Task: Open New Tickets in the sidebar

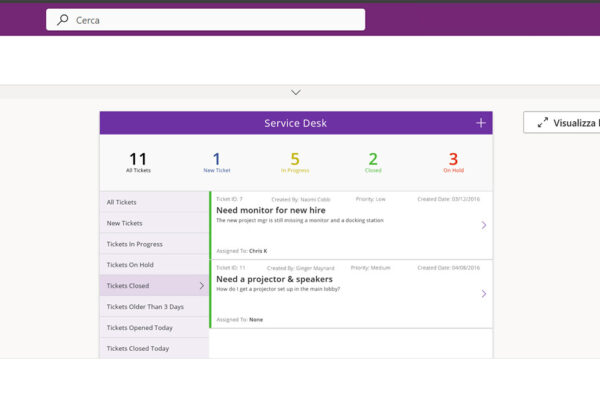Action: coord(154,223)
